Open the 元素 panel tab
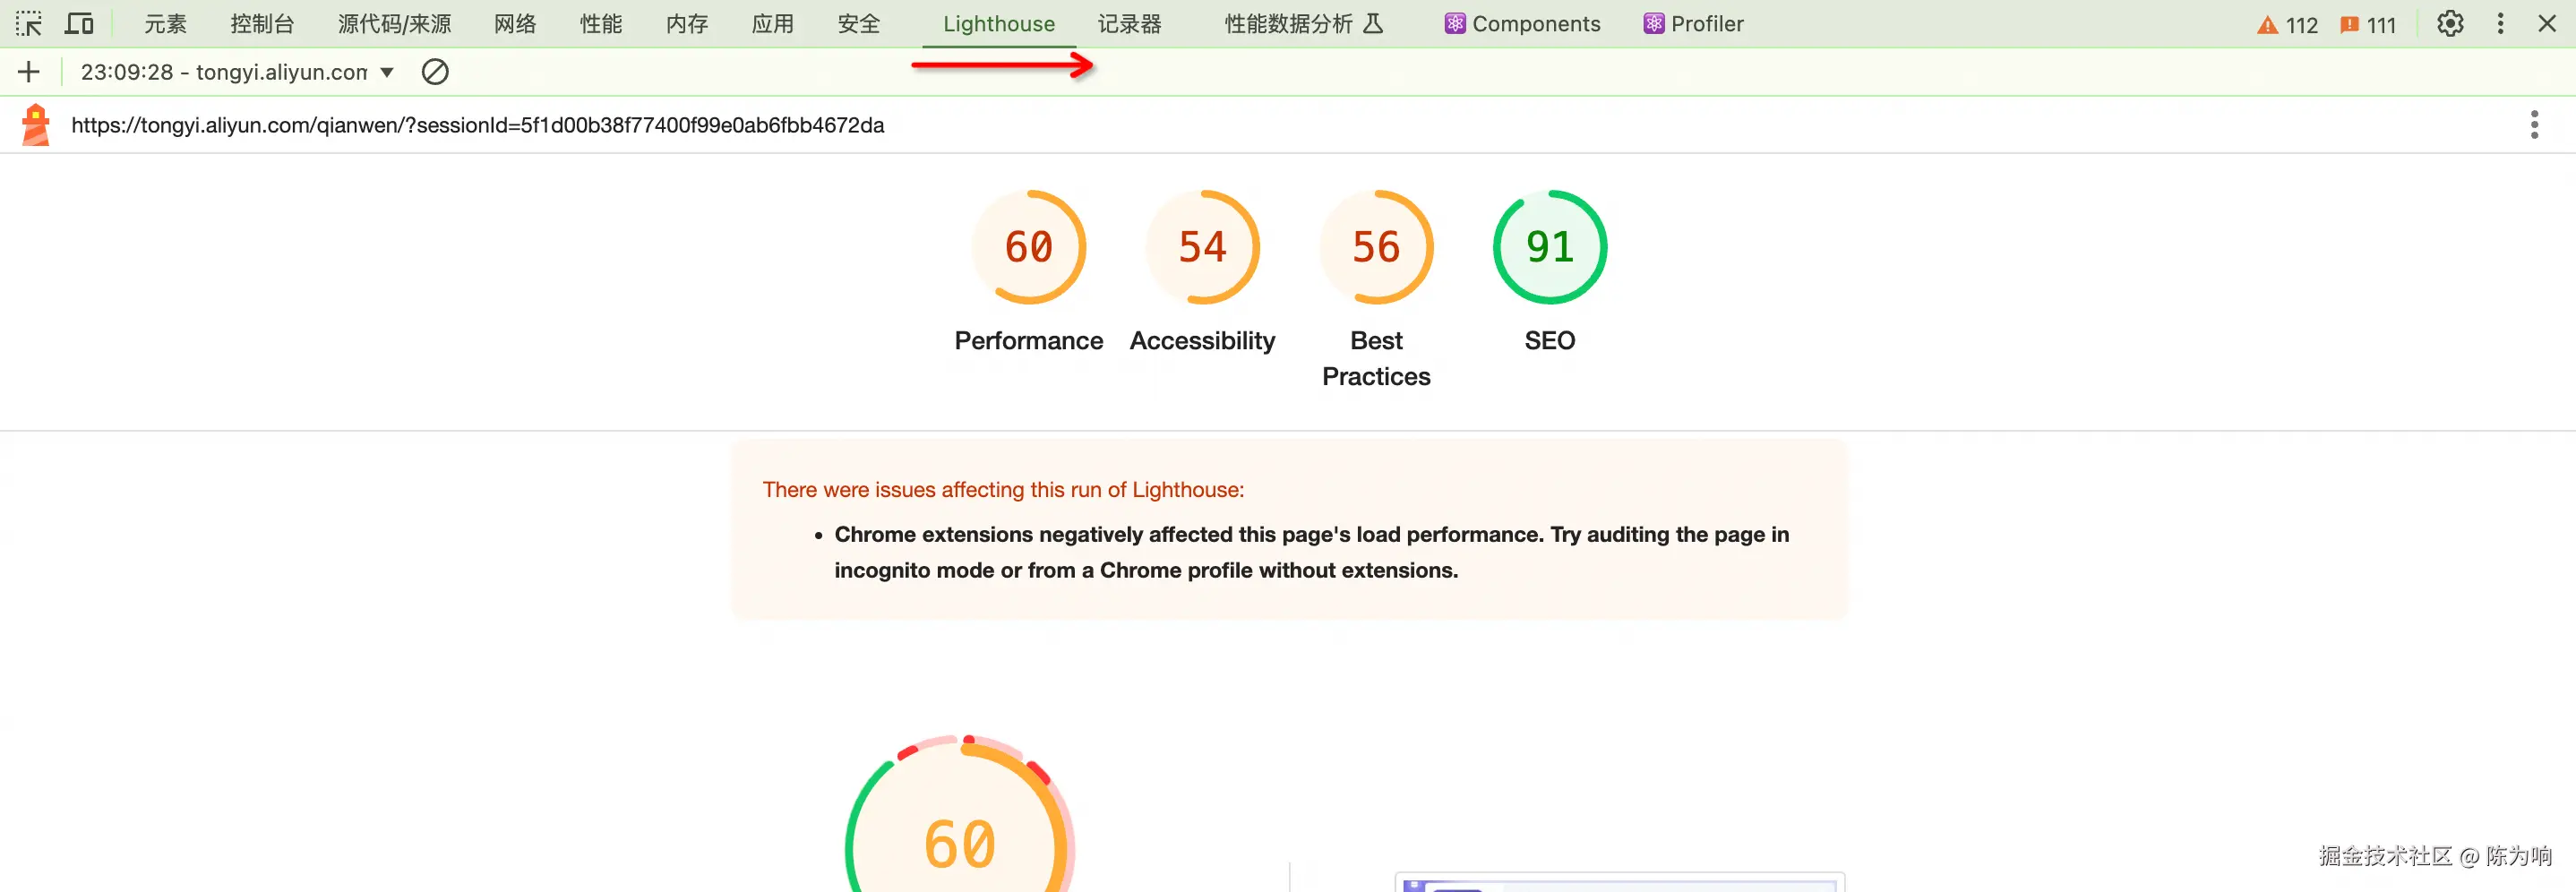2576x892 pixels. pyautogui.click(x=165, y=24)
